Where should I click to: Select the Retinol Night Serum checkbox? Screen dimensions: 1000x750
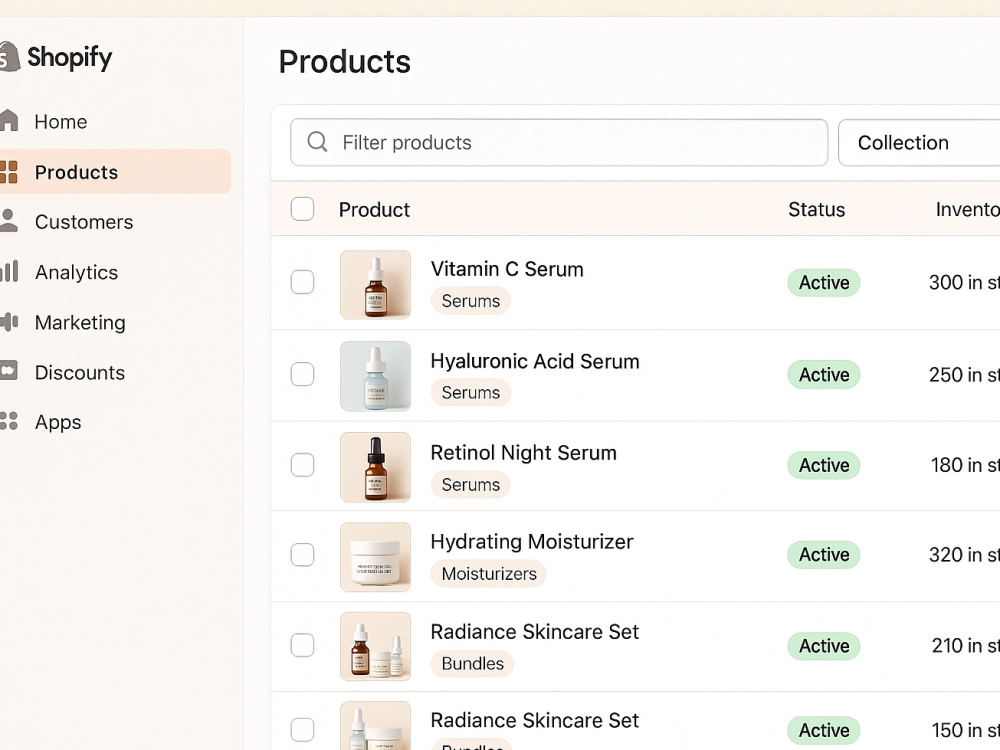(x=302, y=465)
